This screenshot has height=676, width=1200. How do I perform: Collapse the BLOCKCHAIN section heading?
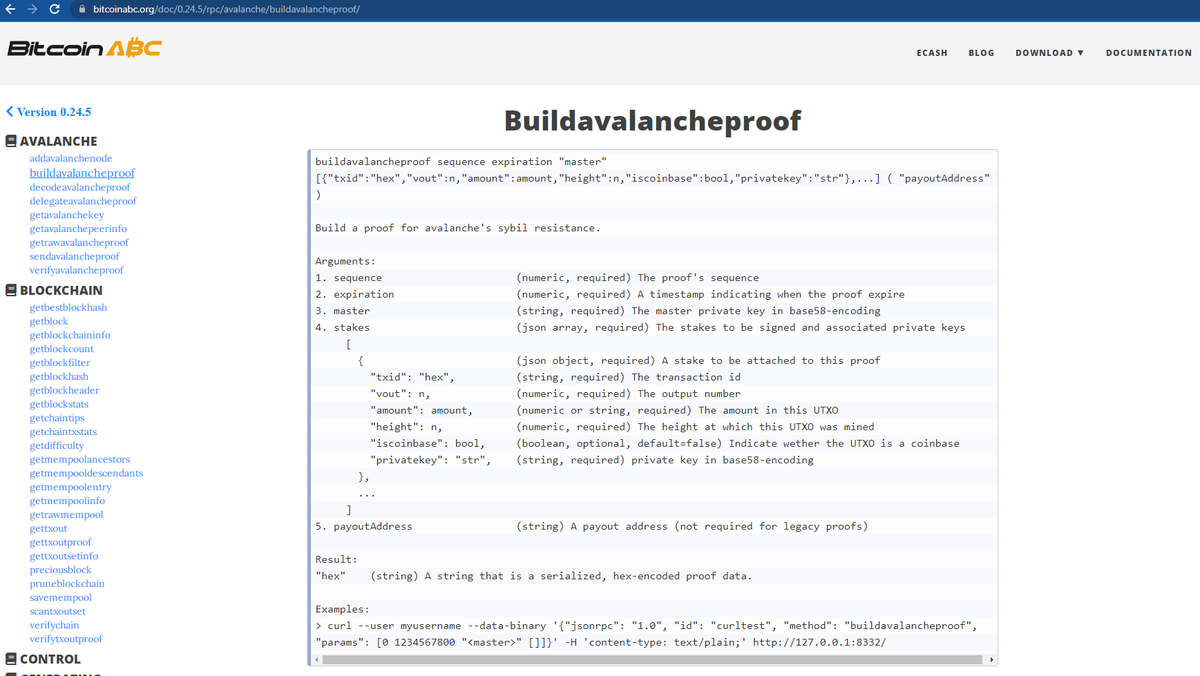[61, 291]
